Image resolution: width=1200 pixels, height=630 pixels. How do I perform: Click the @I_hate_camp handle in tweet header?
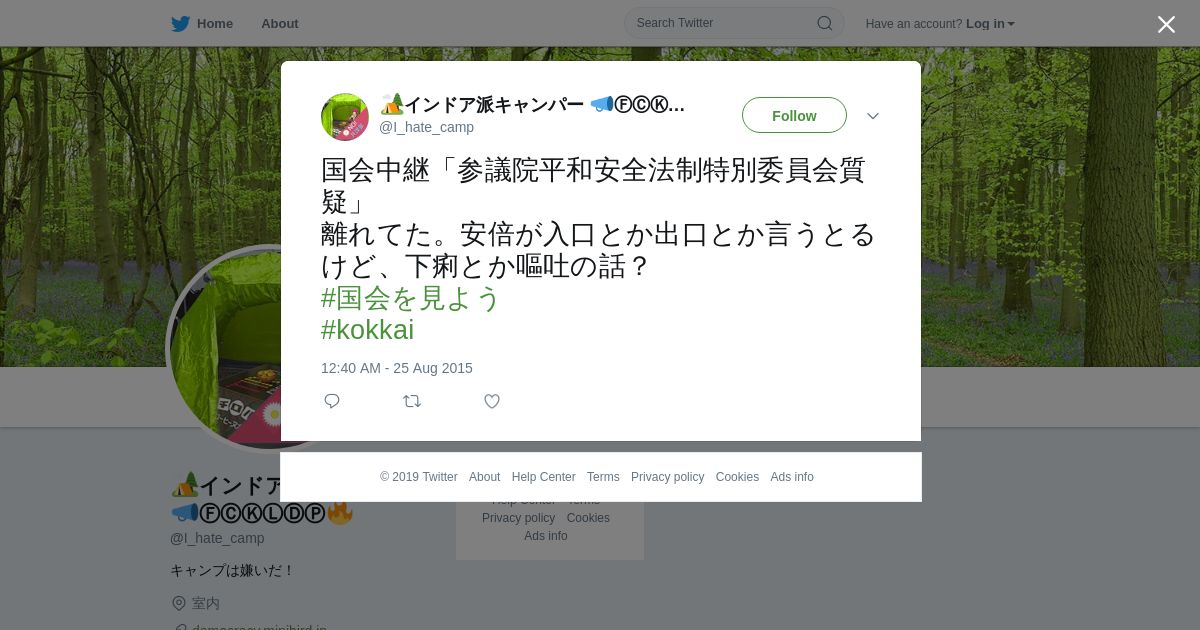point(426,127)
